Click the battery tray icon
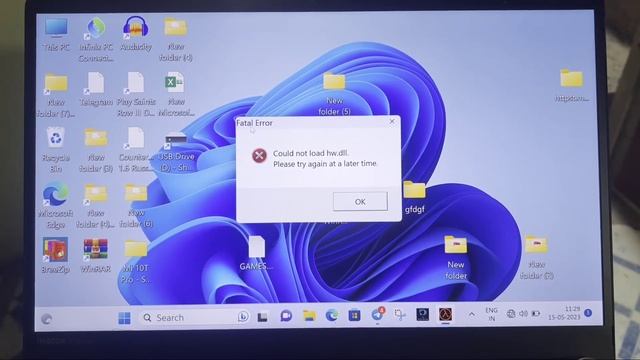 click(536, 313)
